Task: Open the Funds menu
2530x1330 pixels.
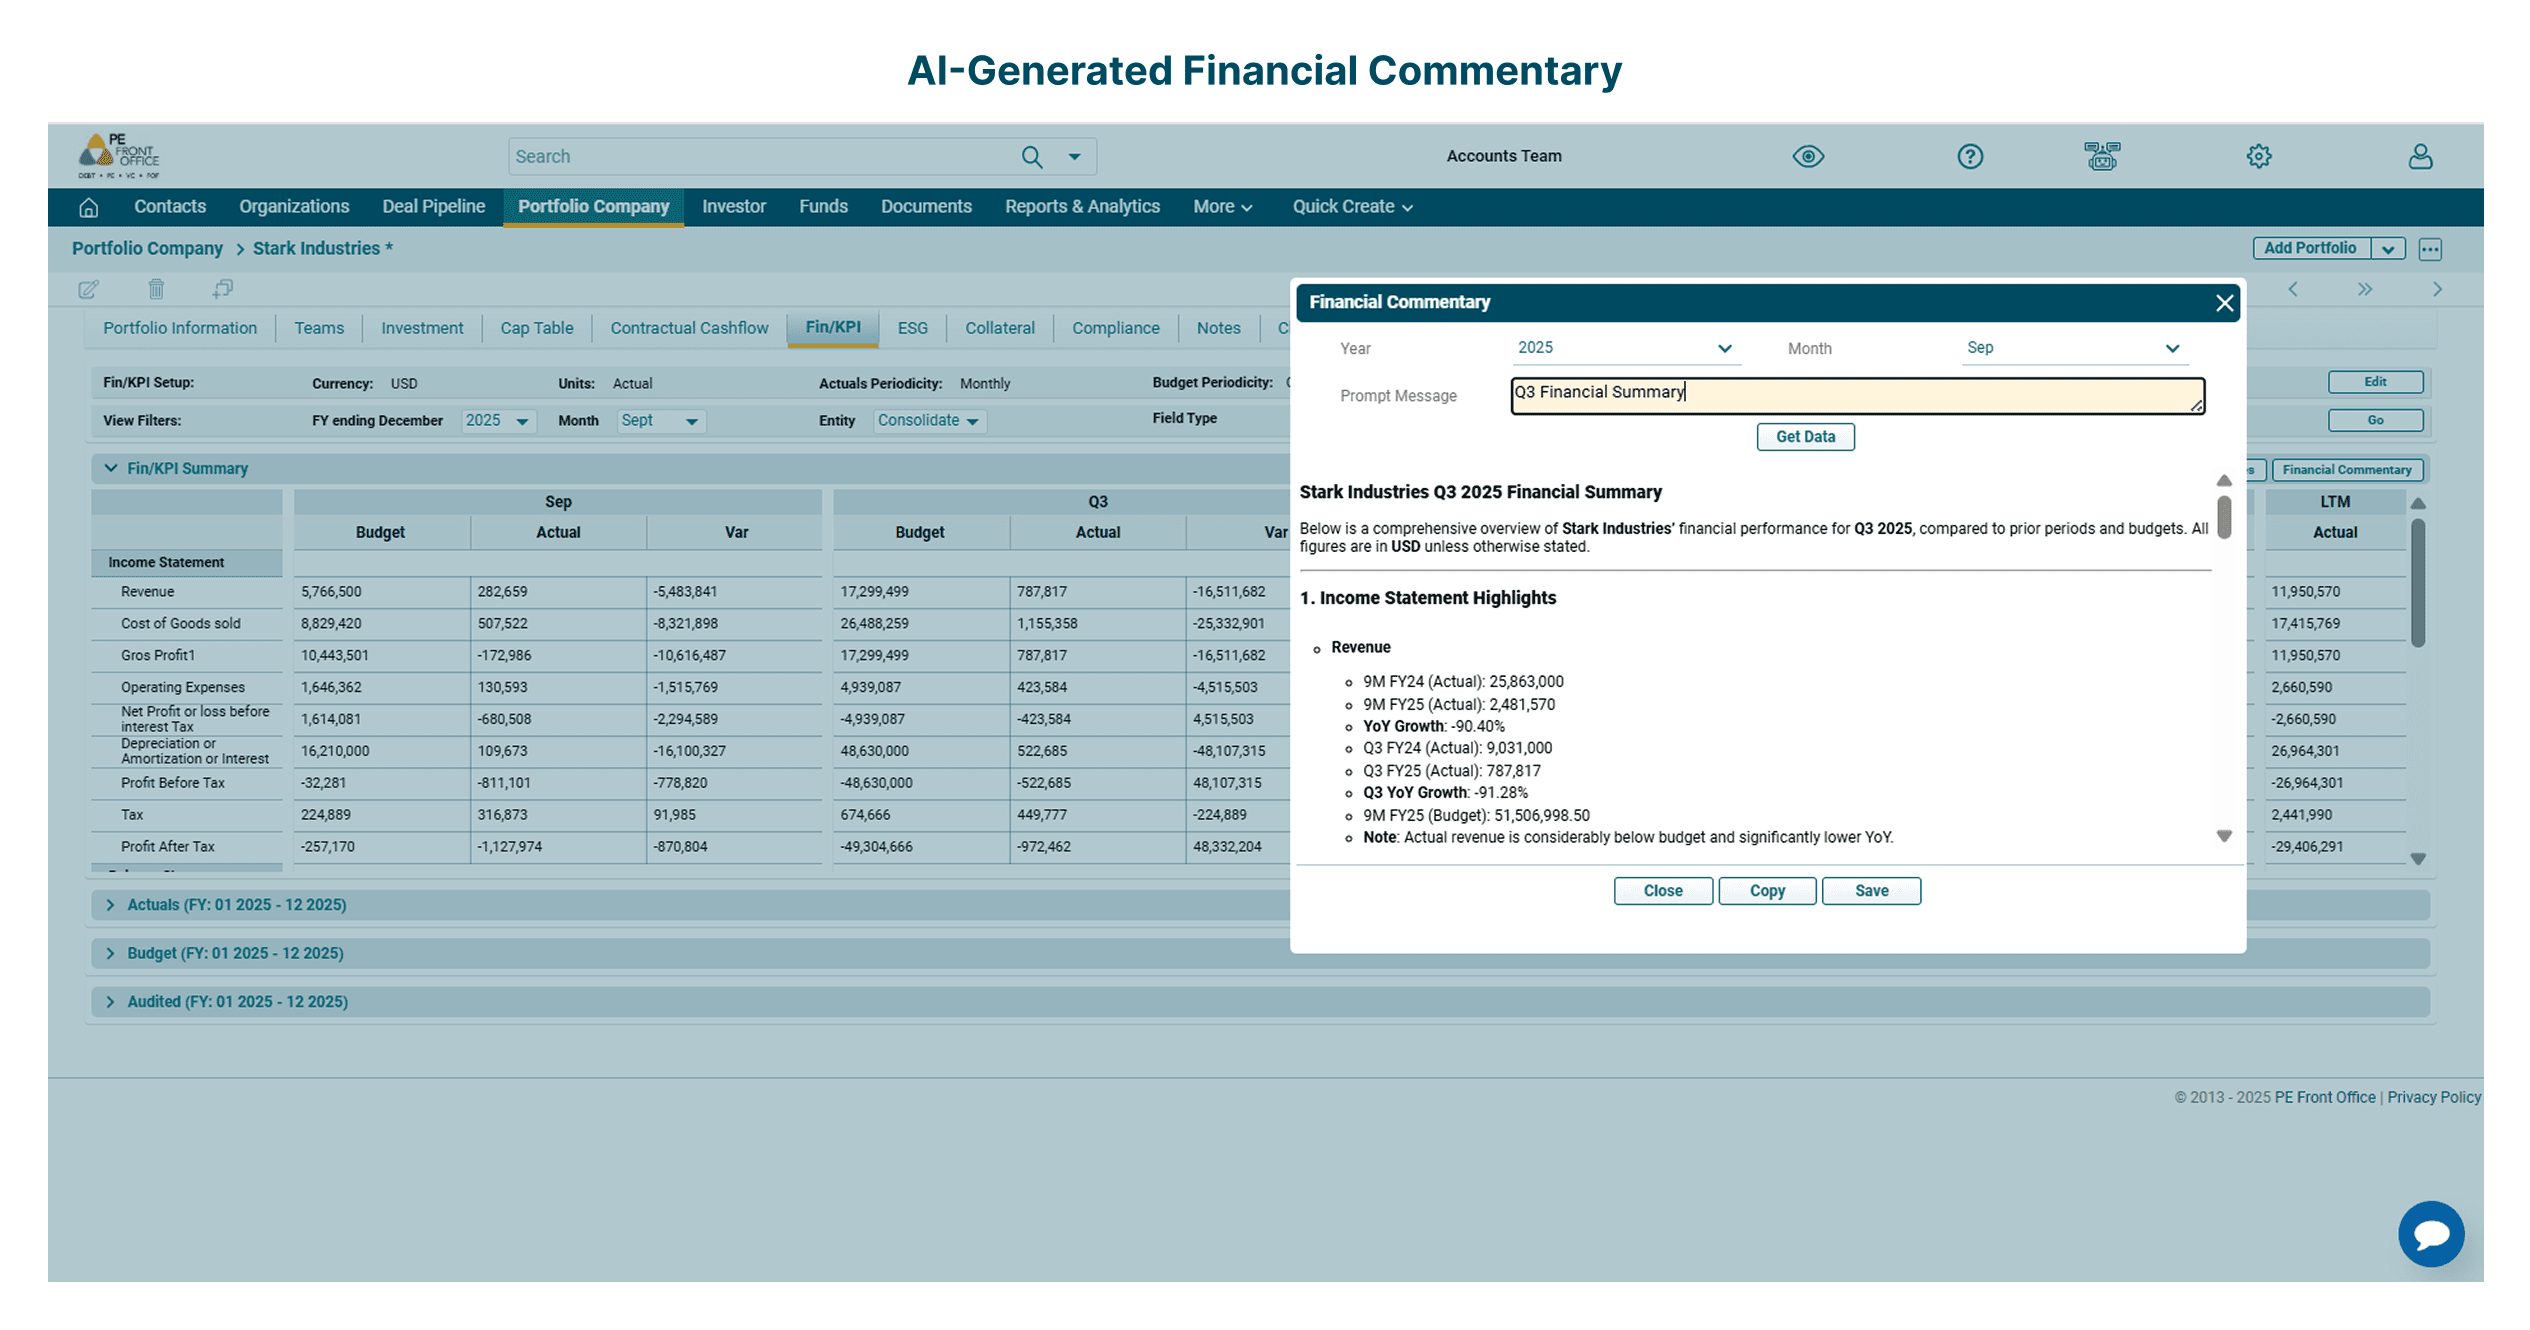Action: coord(823,207)
